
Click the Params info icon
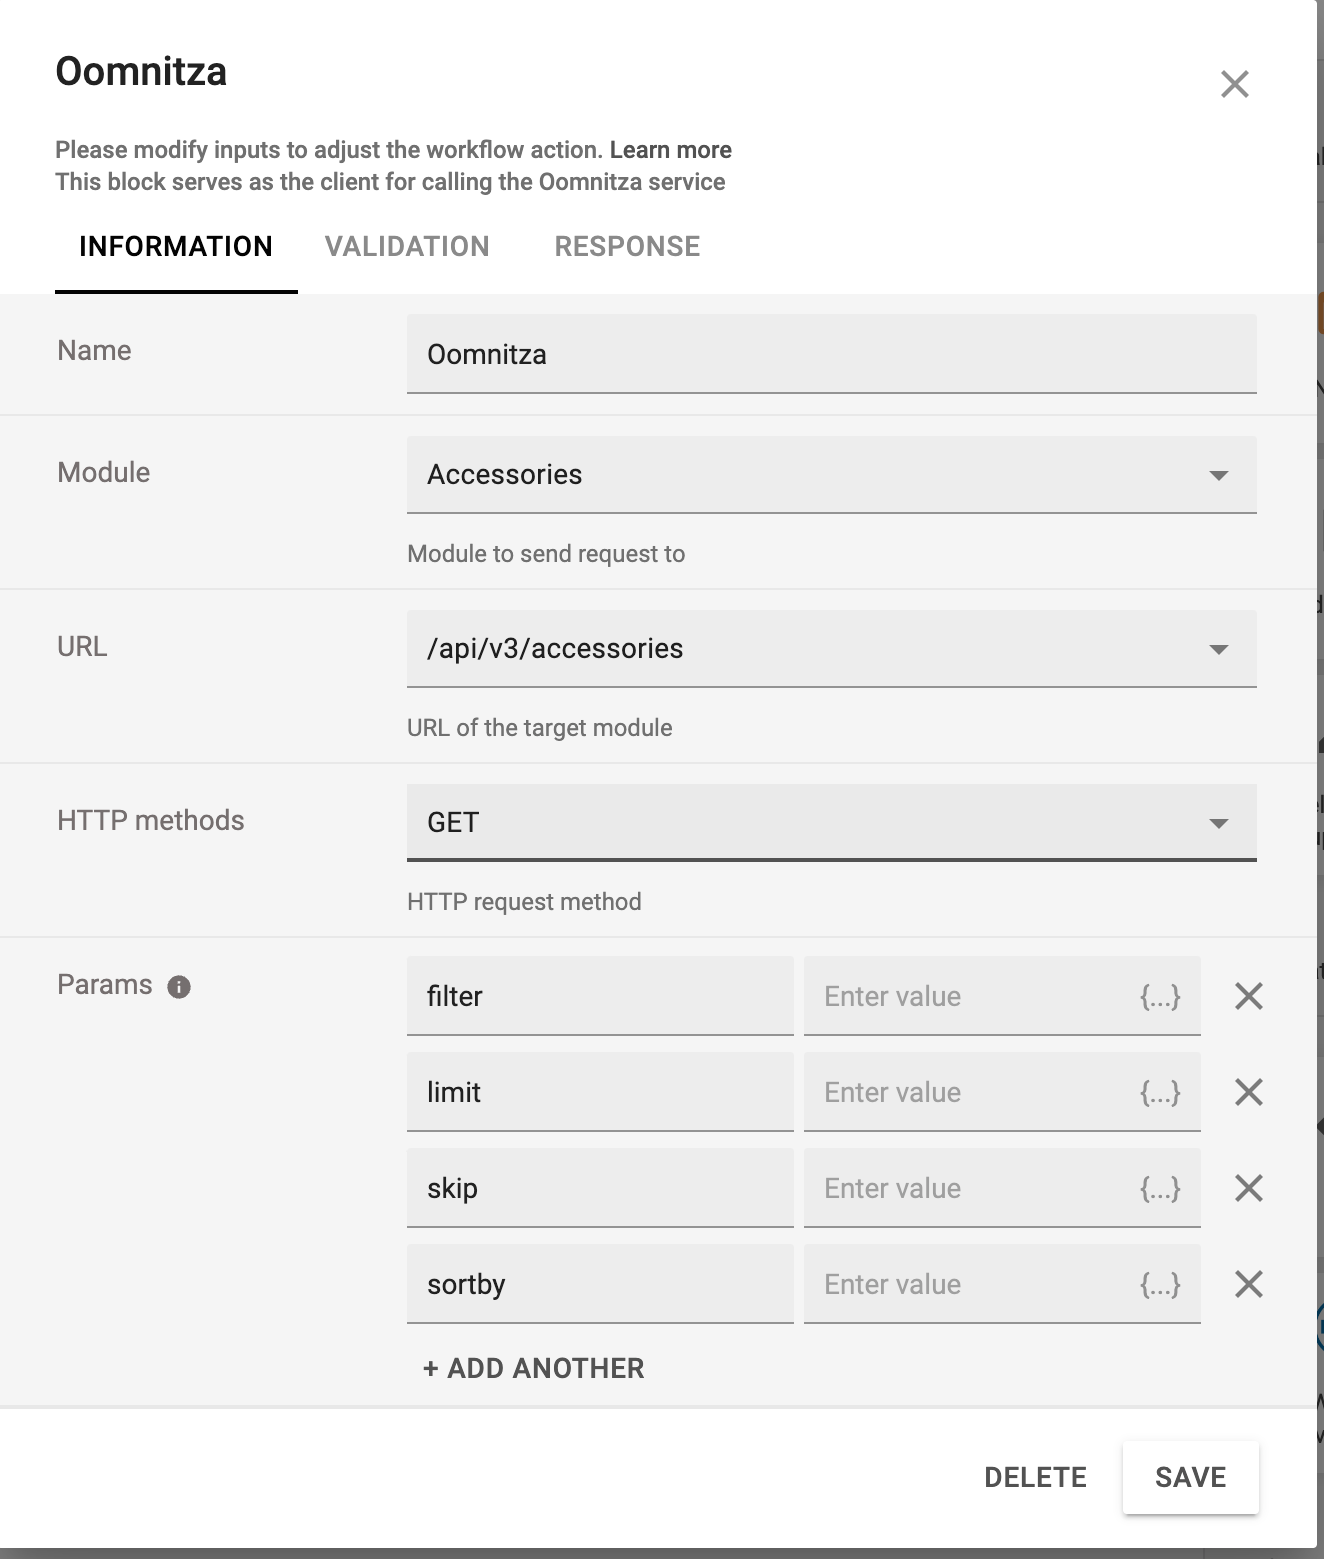pyautogui.click(x=179, y=987)
